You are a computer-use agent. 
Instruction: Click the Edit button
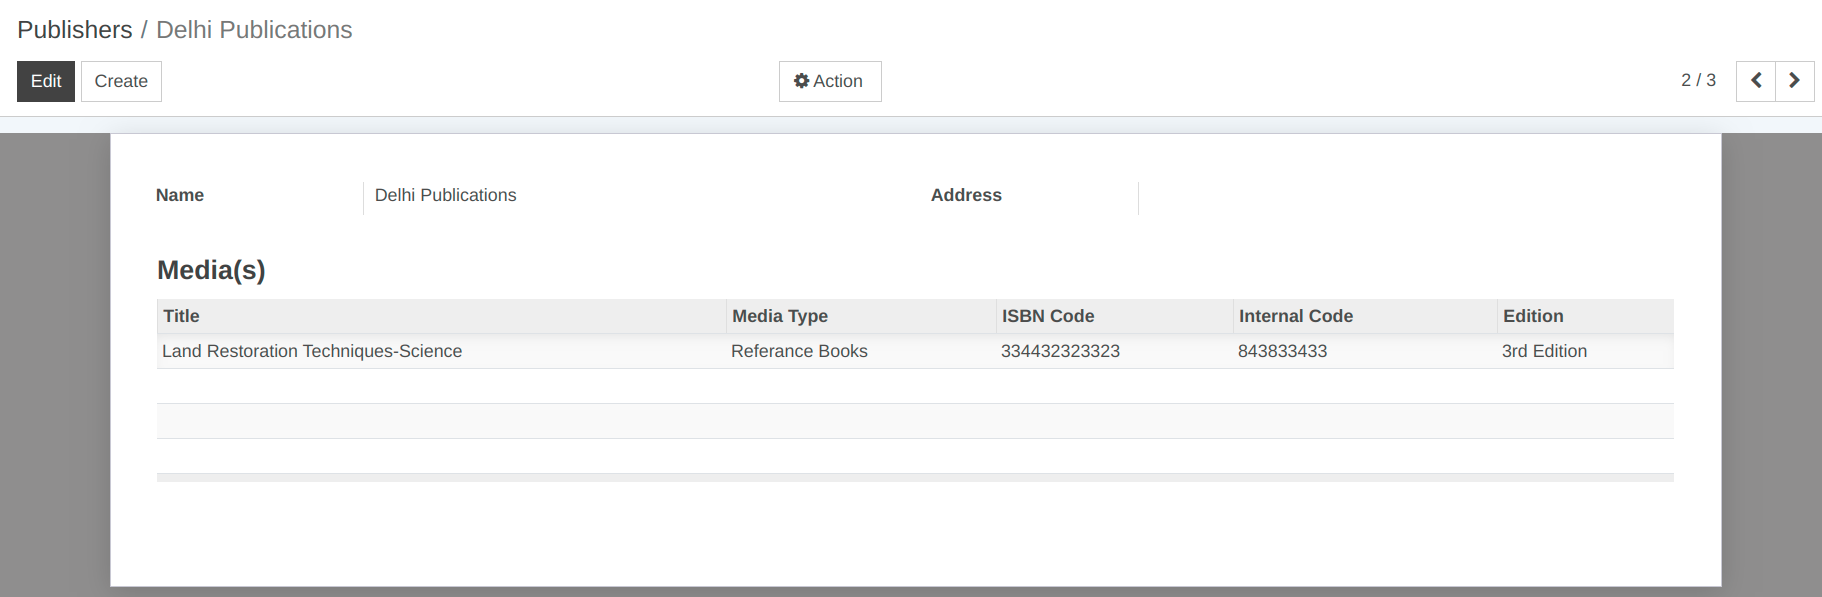click(46, 81)
